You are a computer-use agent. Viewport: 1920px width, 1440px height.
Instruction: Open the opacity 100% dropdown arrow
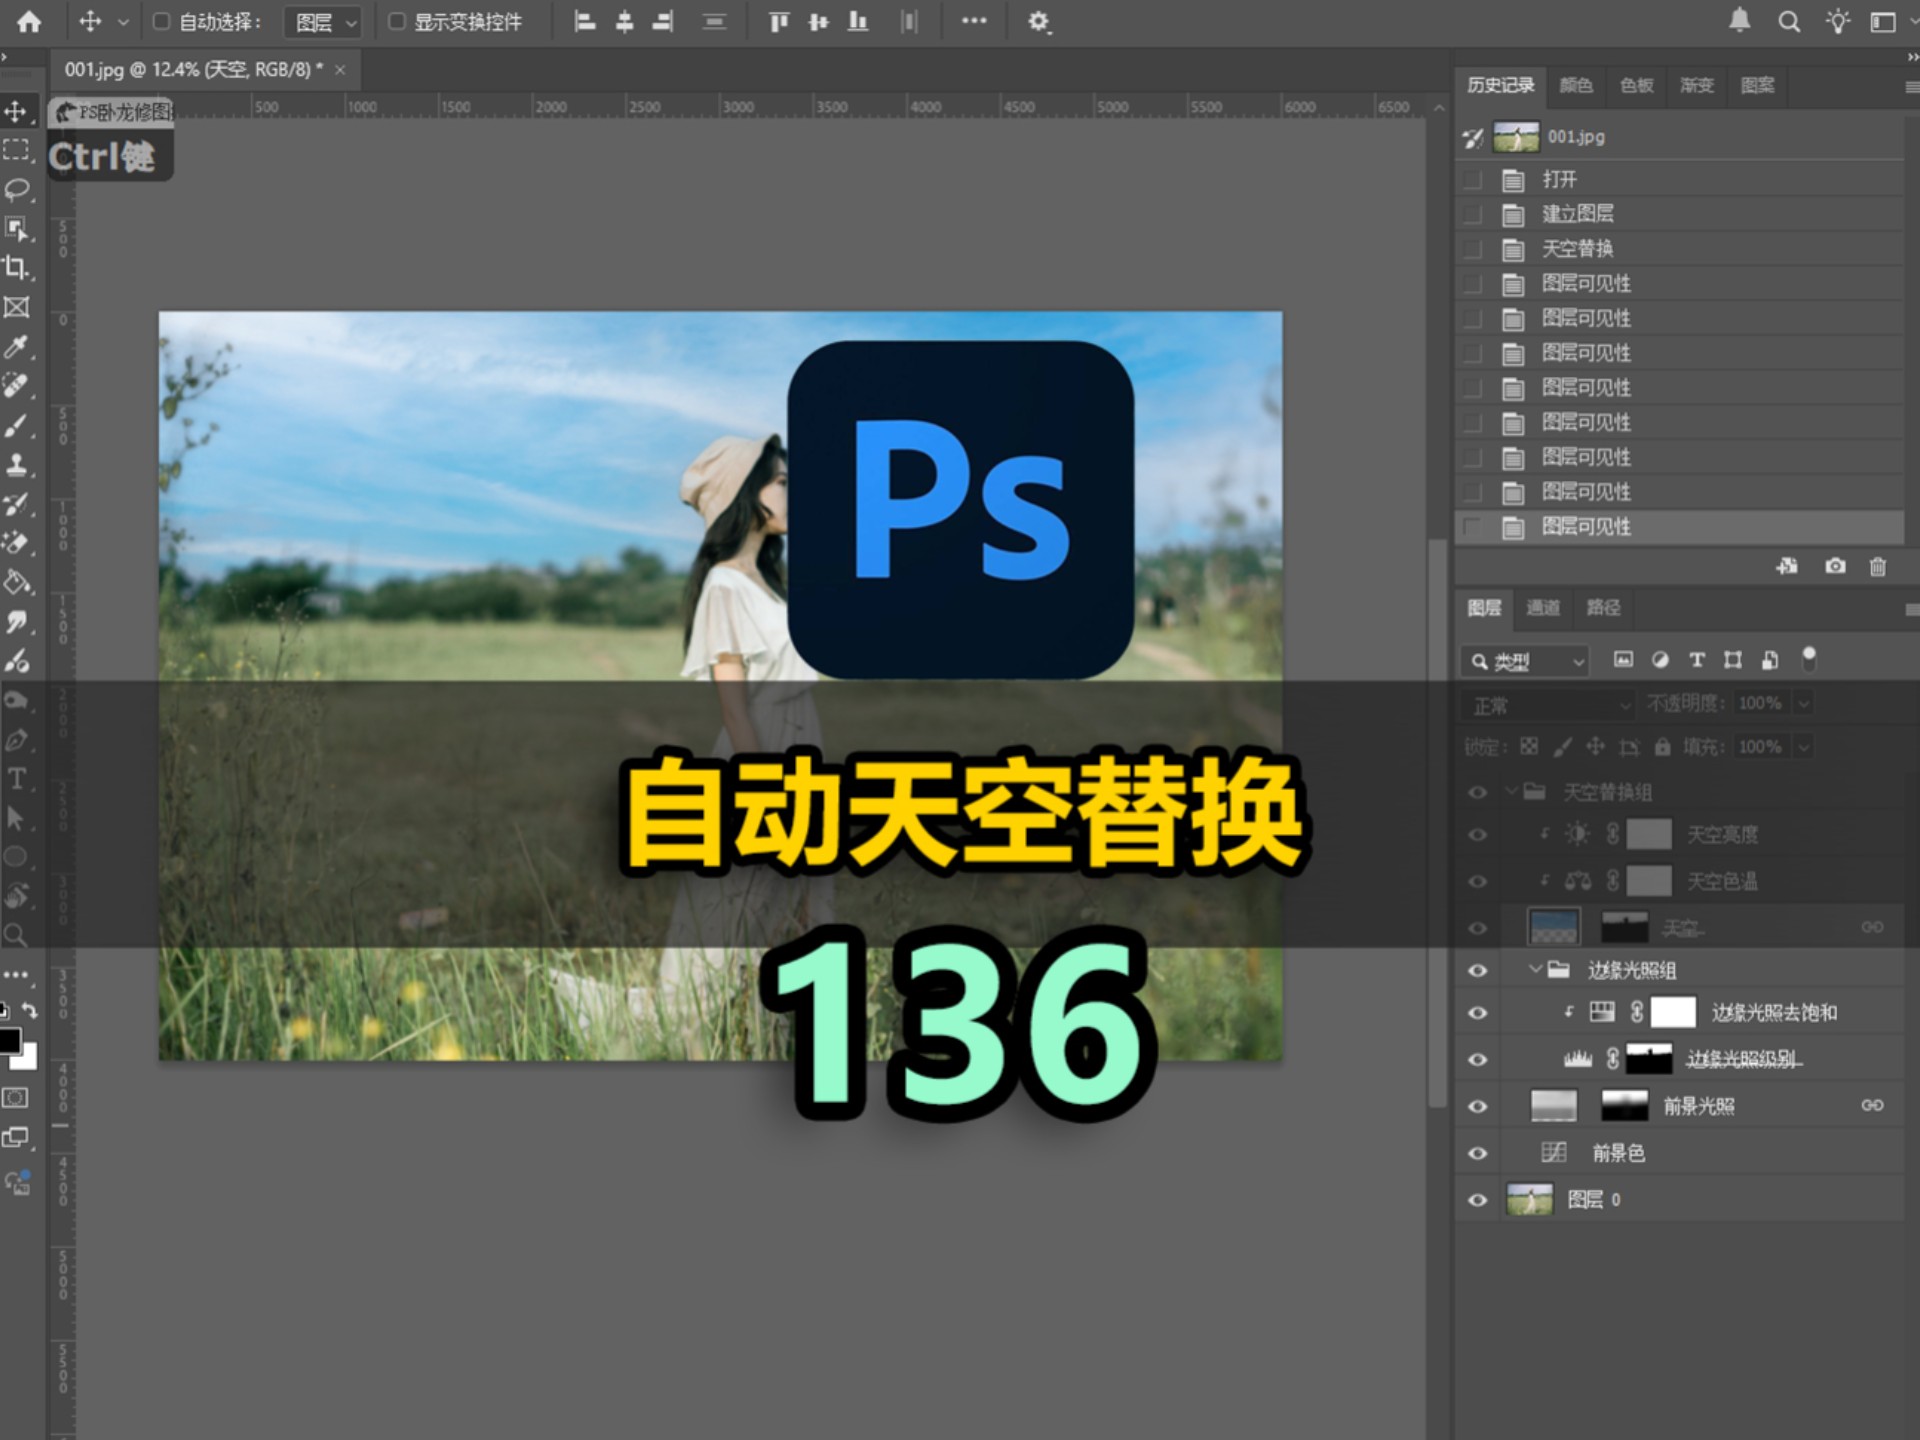pyautogui.click(x=1804, y=704)
